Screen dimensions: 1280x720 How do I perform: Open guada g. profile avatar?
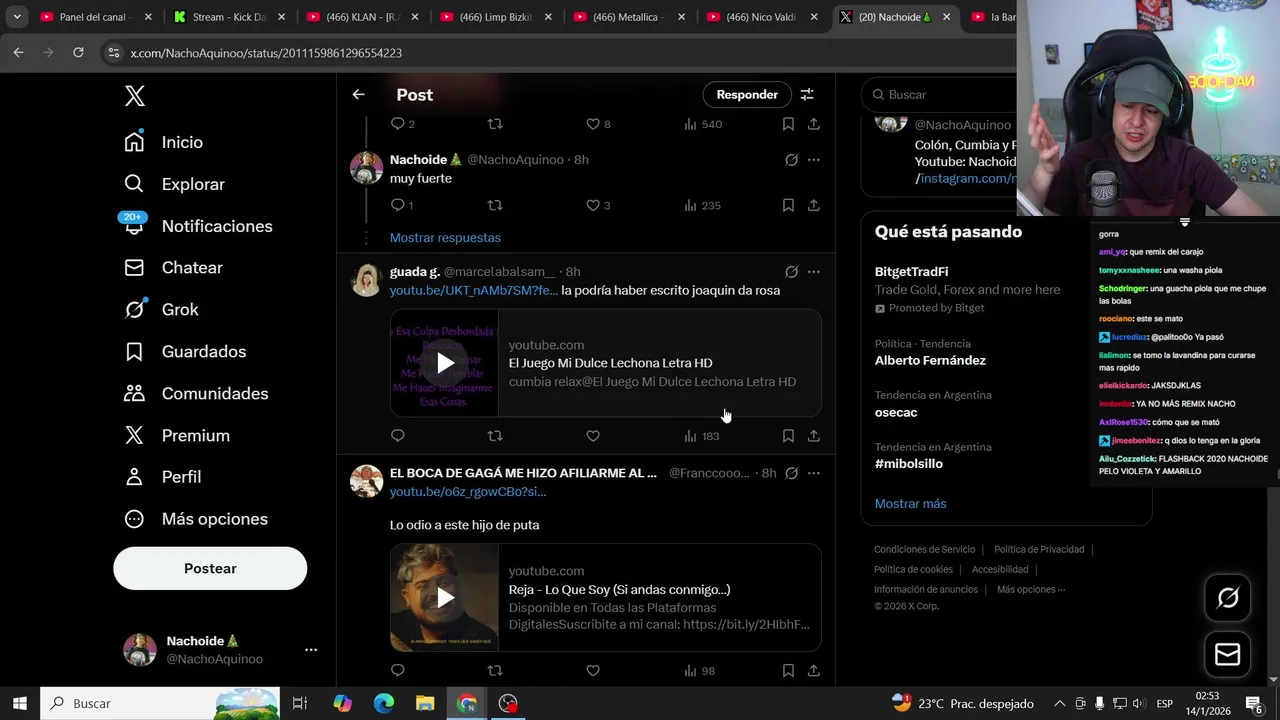367,281
